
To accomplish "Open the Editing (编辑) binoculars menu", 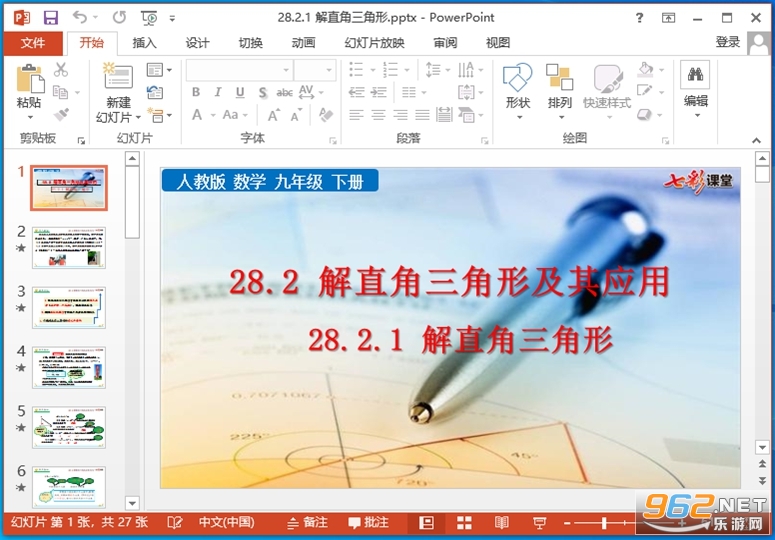I will click(x=695, y=89).
